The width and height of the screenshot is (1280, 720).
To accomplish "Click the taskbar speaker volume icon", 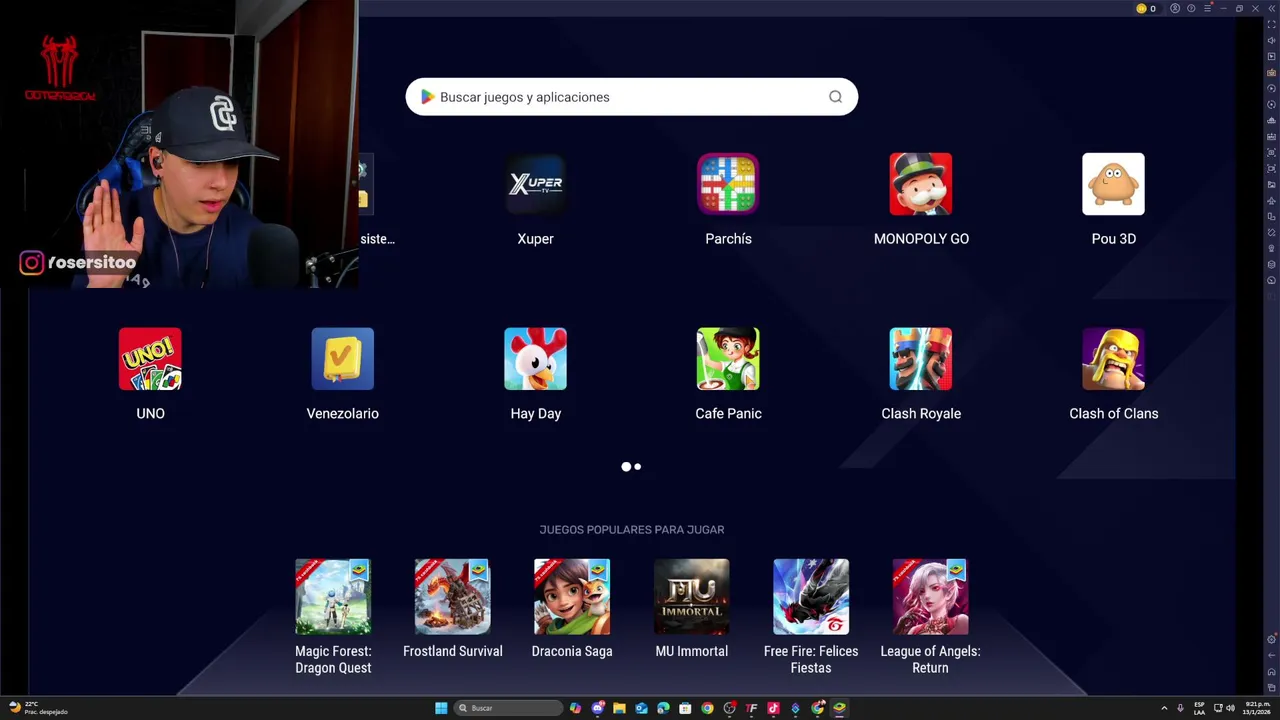I will click(1230, 708).
